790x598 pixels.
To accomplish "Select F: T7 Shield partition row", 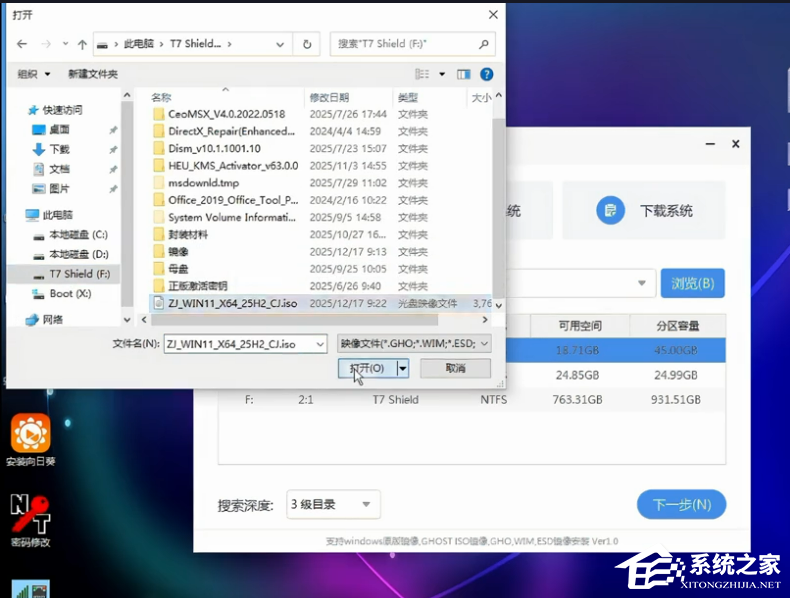I will pyautogui.click(x=472, y=400).
